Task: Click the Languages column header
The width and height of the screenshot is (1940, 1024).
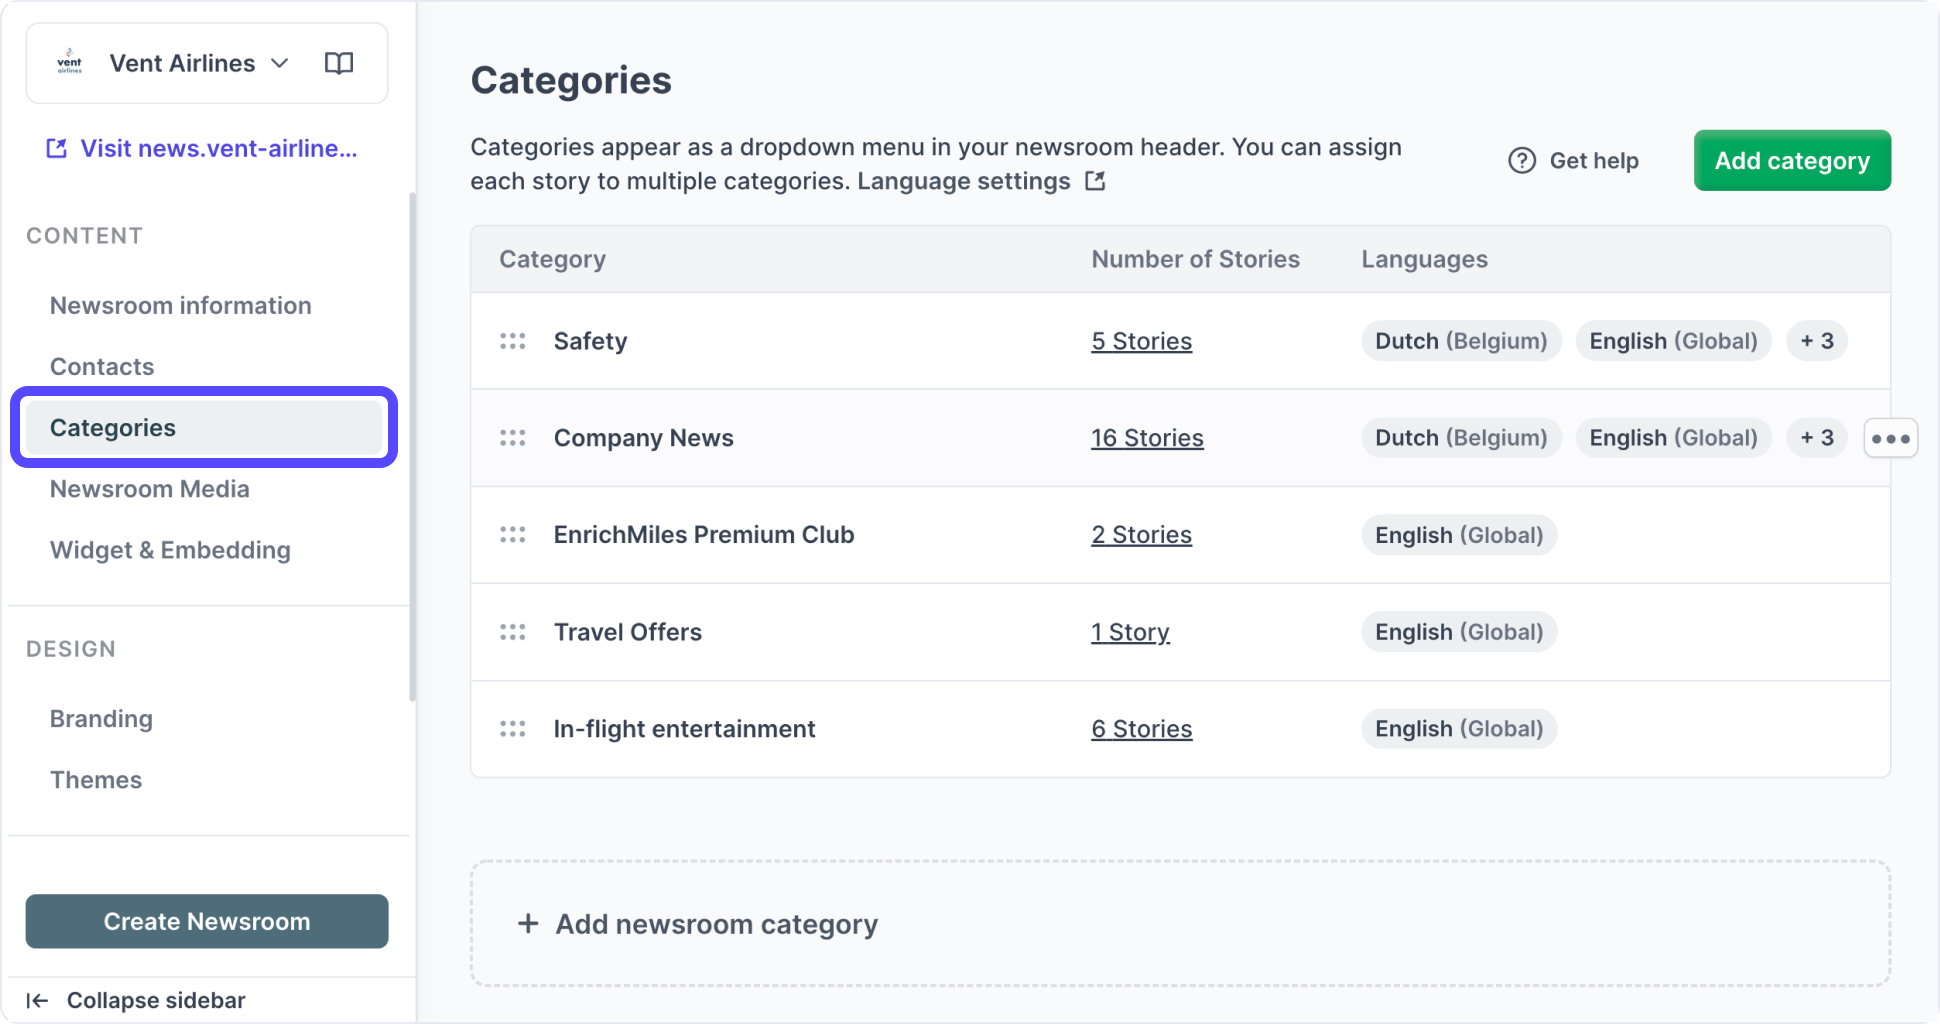Action: 1424,259
